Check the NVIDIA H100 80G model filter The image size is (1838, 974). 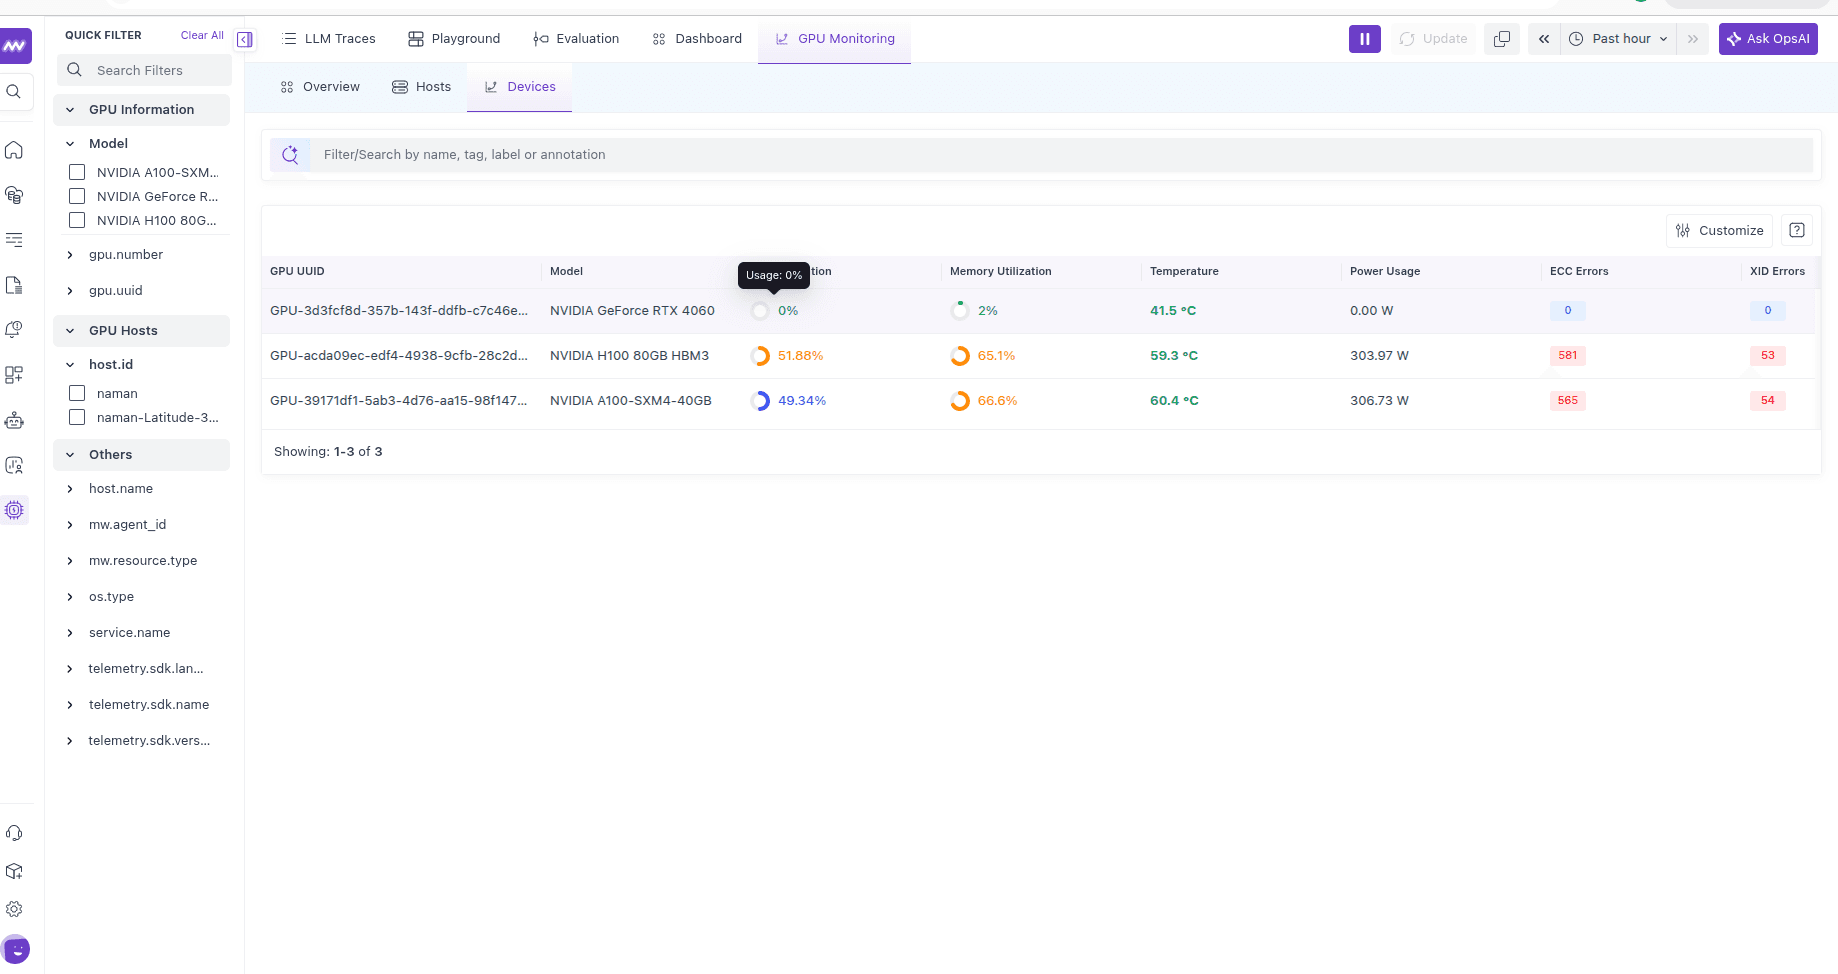click(x=77, y=220)
